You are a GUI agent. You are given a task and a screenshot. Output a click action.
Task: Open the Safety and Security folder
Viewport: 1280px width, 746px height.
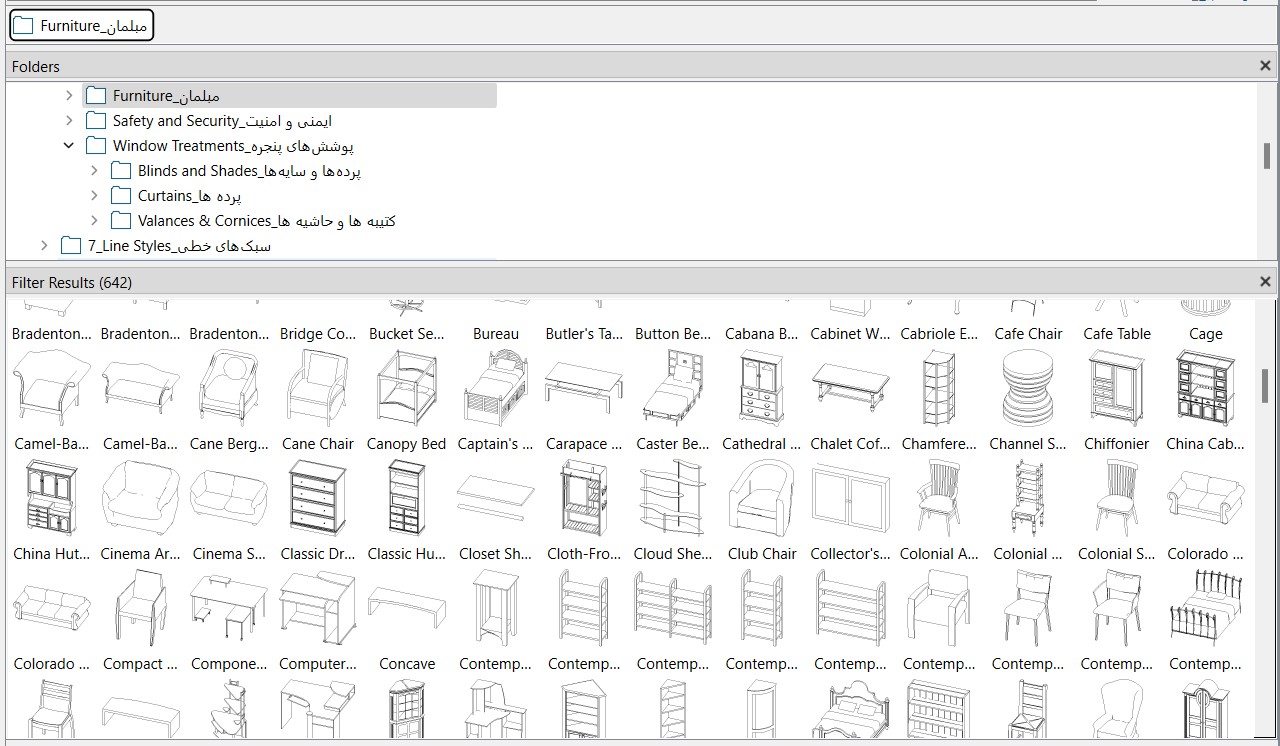222,121
